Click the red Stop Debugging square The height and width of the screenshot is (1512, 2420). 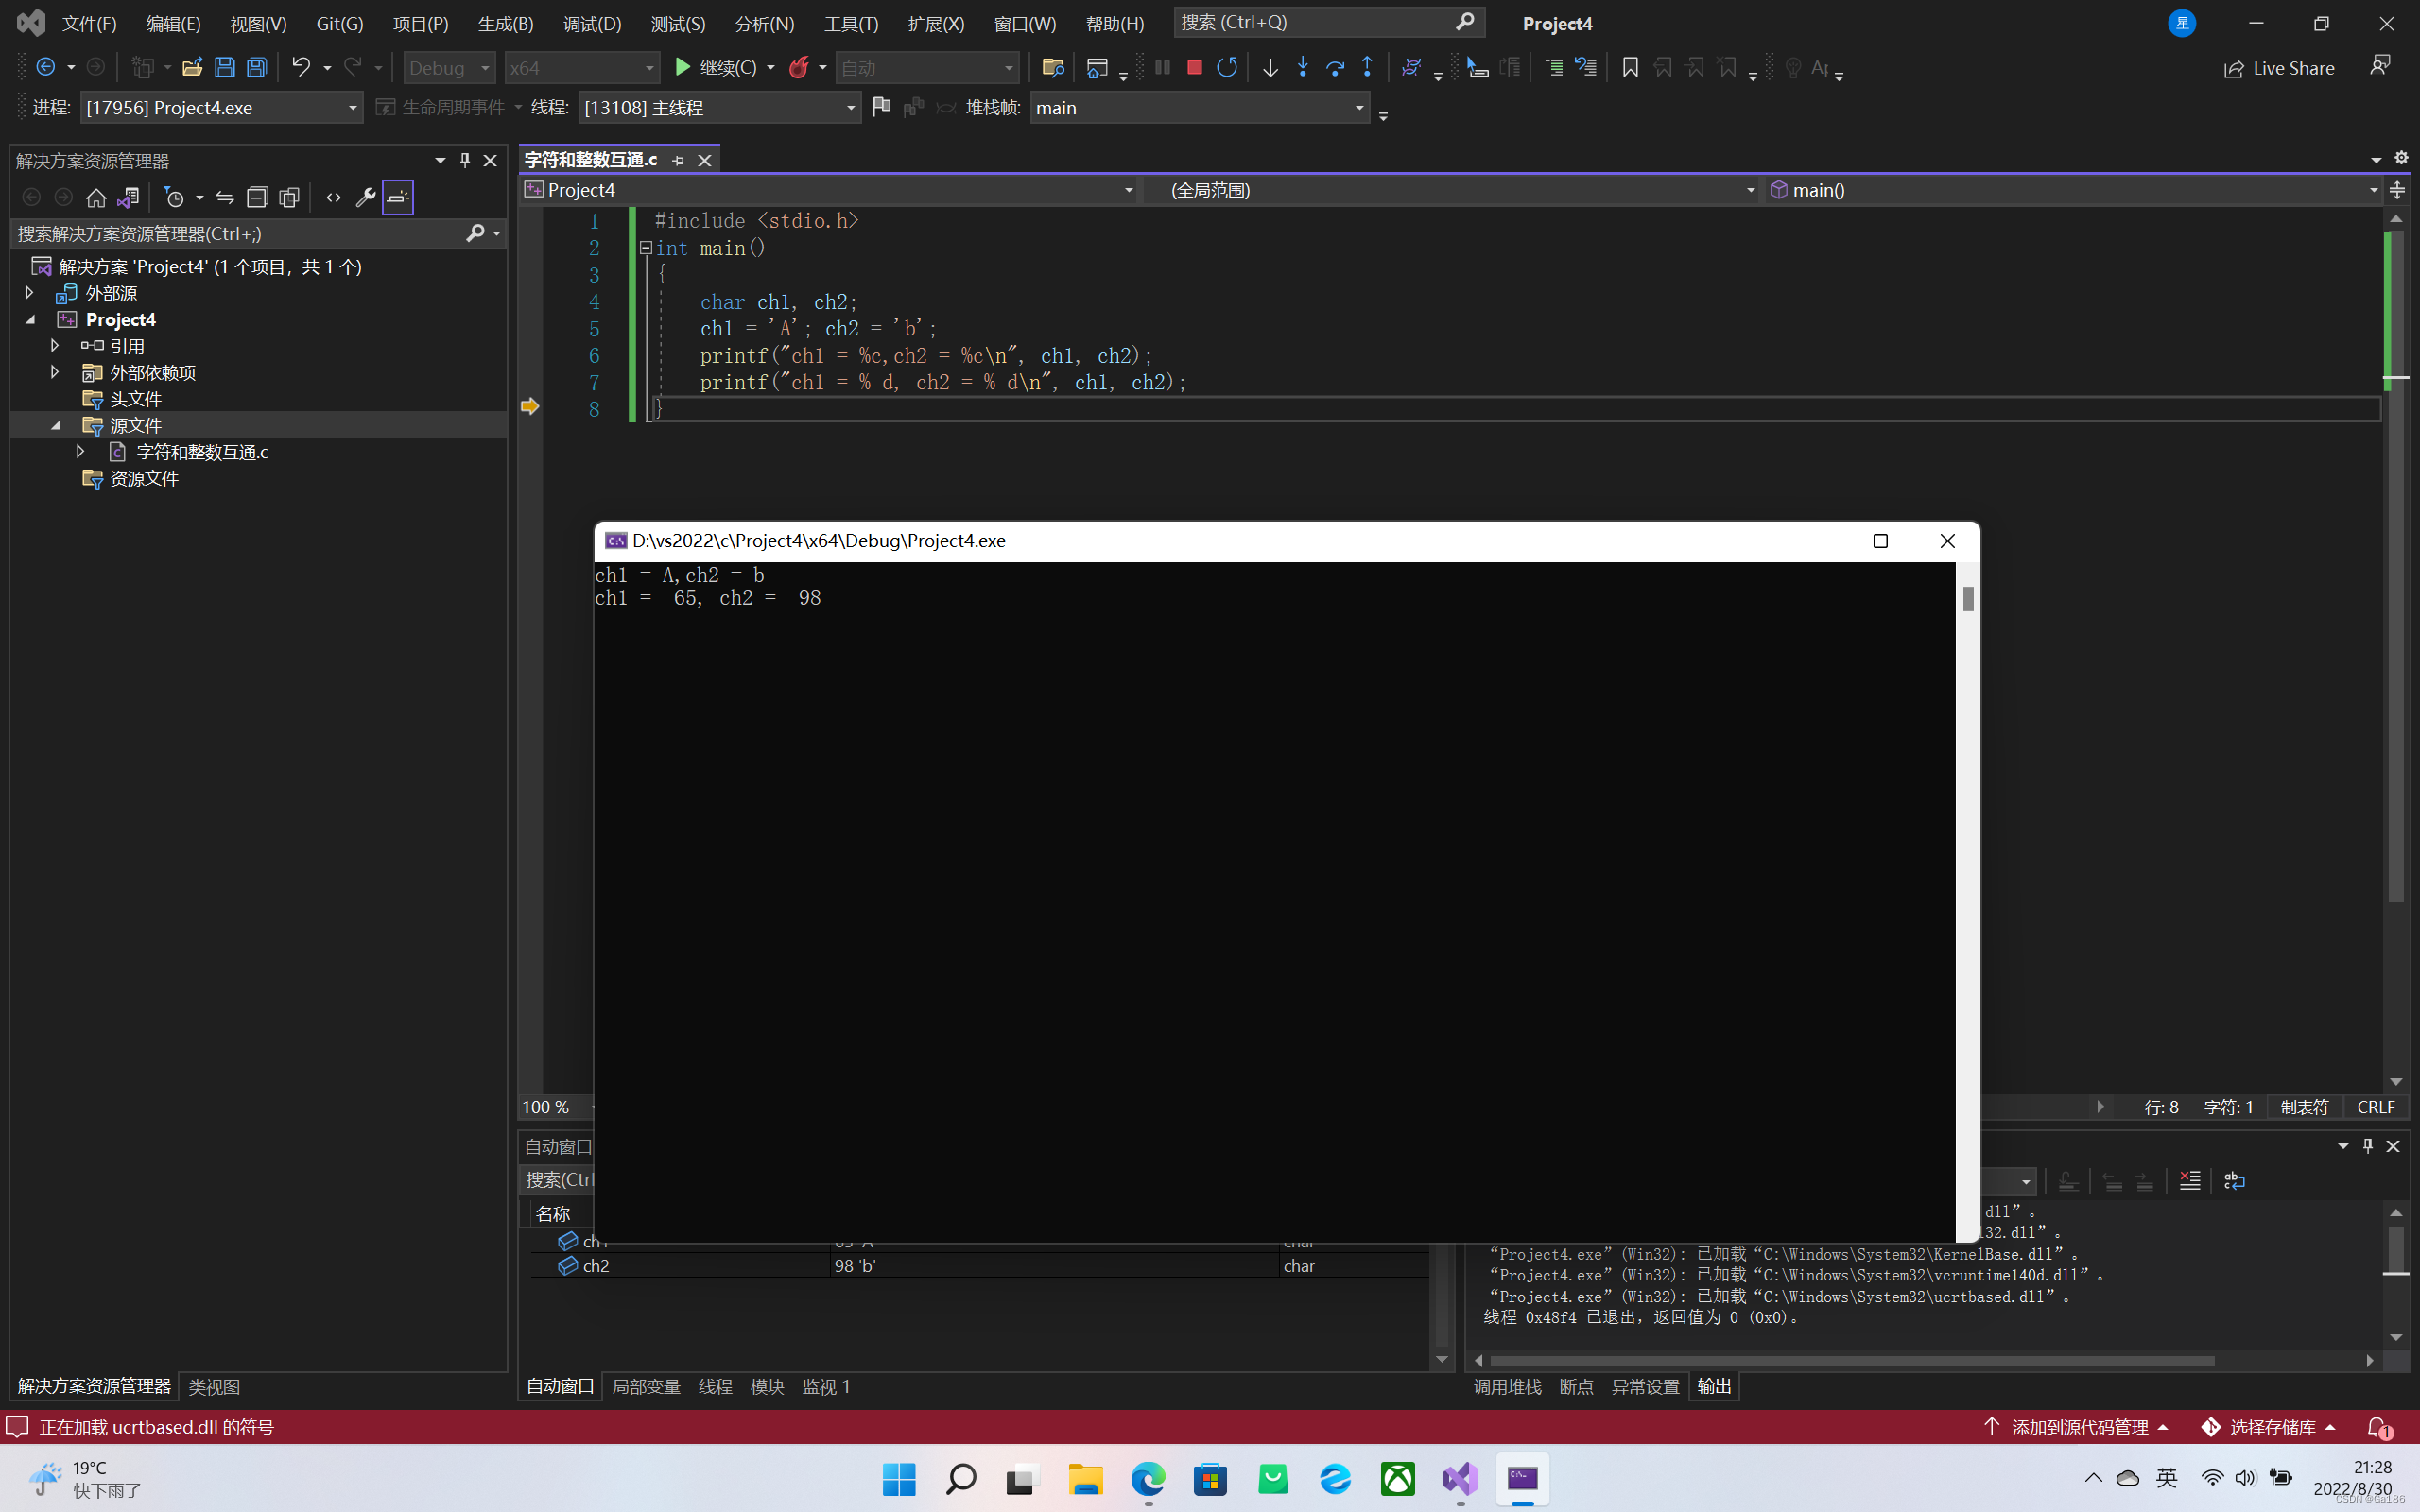coord(1194,67)
